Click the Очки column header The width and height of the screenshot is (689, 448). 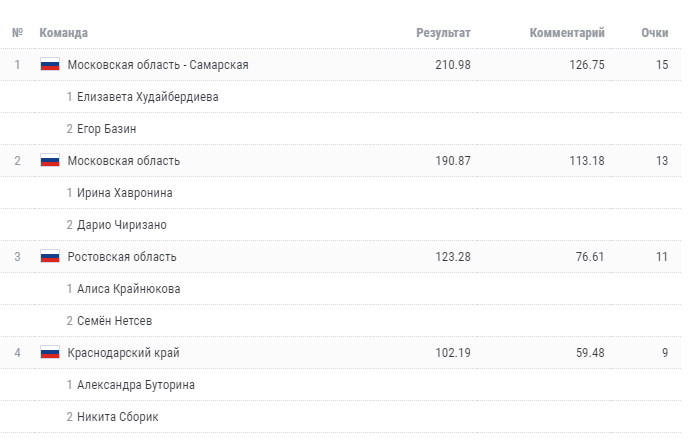point(655,33)
